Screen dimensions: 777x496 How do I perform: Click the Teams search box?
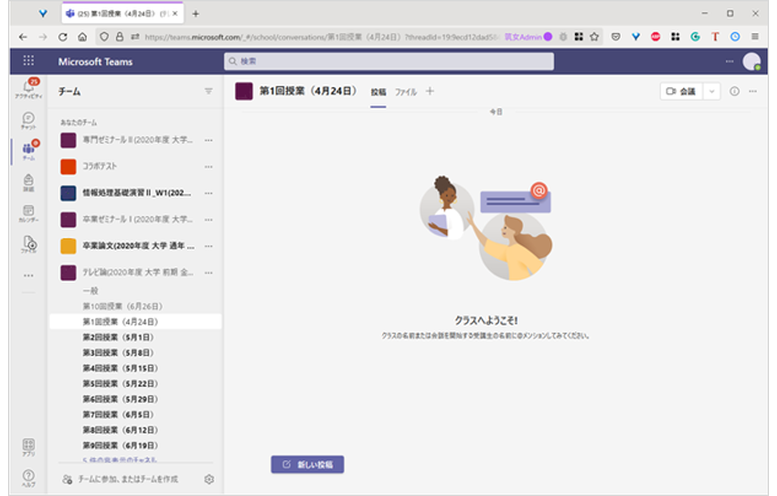[389, 61]
